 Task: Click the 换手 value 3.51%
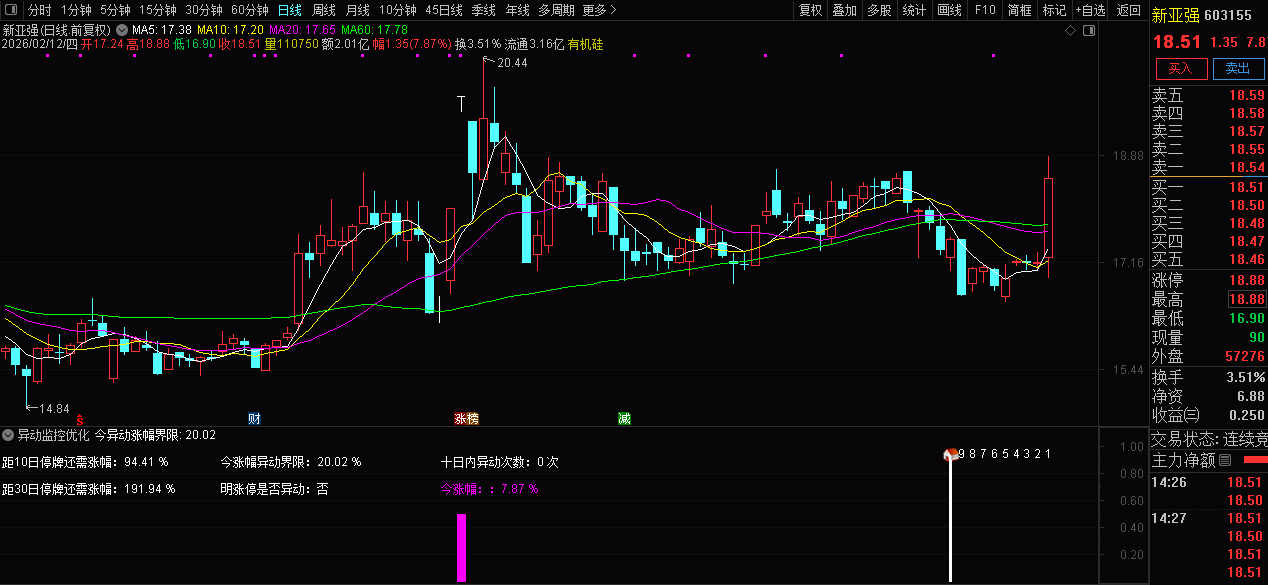pos(1245,377)
